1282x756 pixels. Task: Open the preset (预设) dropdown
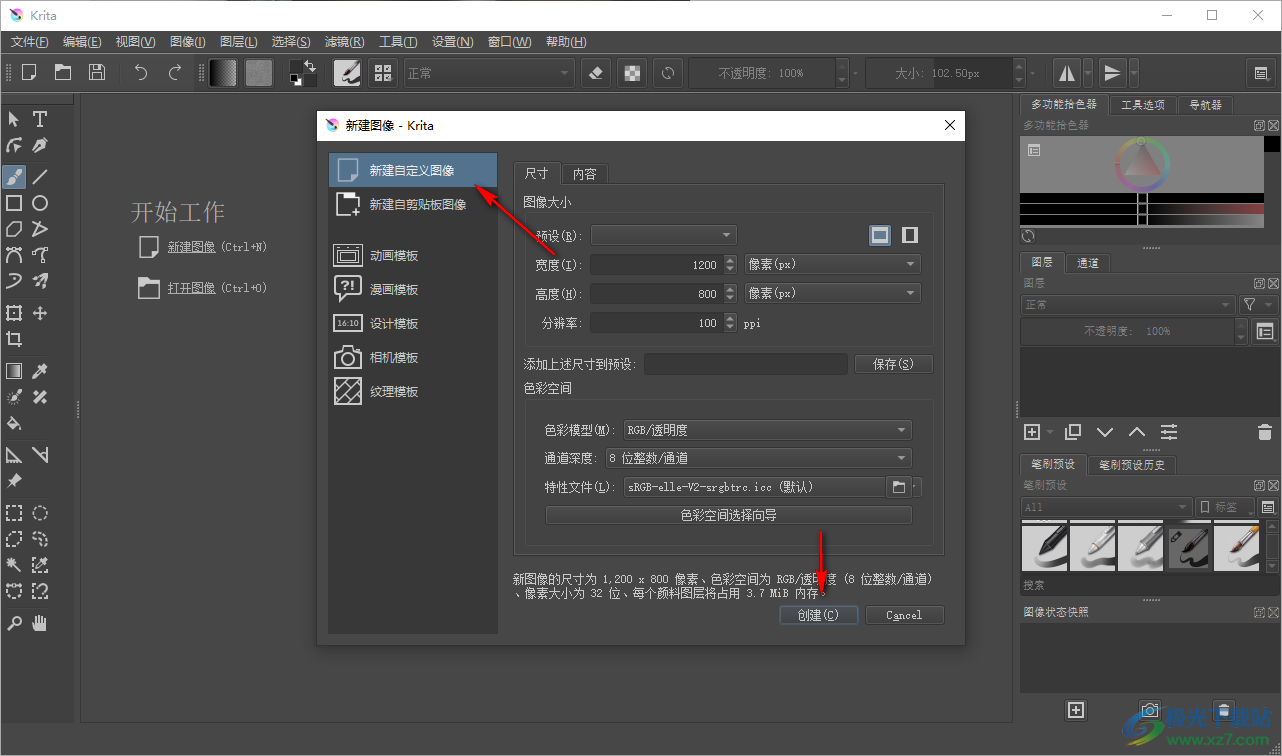coord(664,235)
